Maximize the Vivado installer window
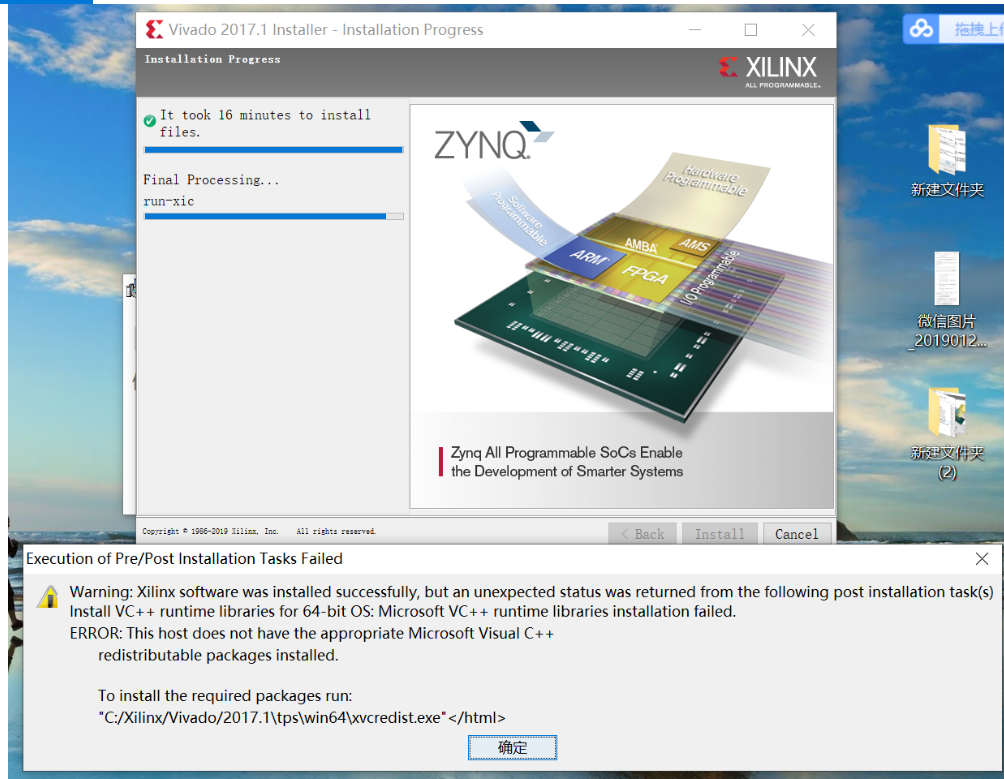This screenshot has width=1004, height=779. pos(751,30)
